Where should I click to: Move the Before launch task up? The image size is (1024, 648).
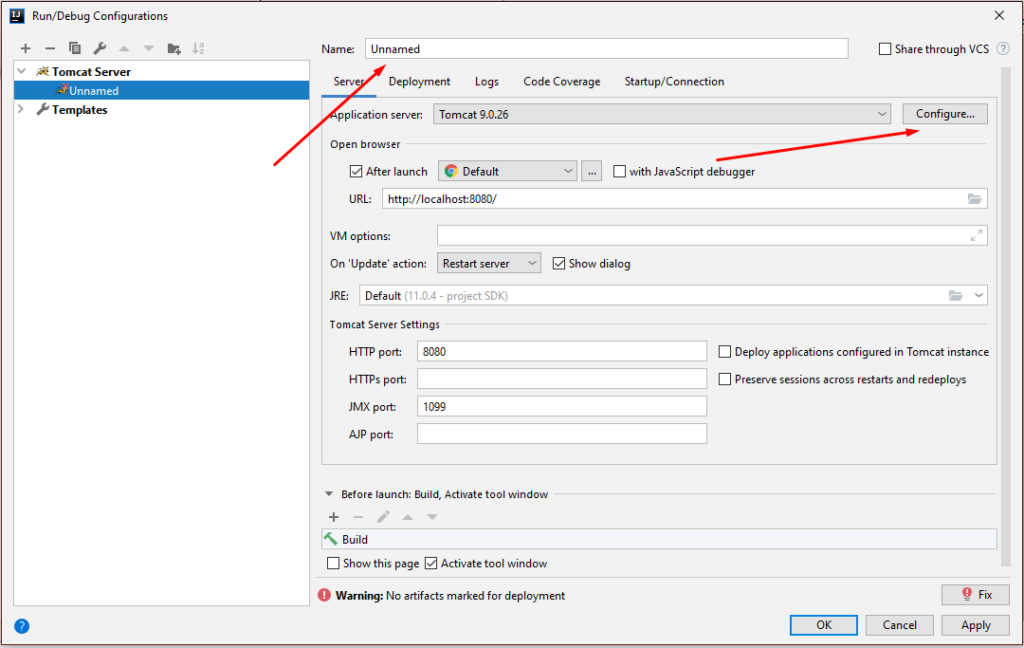coord(408,517)
